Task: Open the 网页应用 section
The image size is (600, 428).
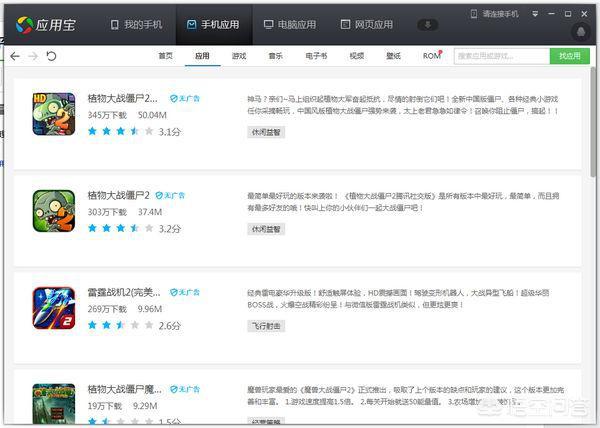Action: pos(367,25)
